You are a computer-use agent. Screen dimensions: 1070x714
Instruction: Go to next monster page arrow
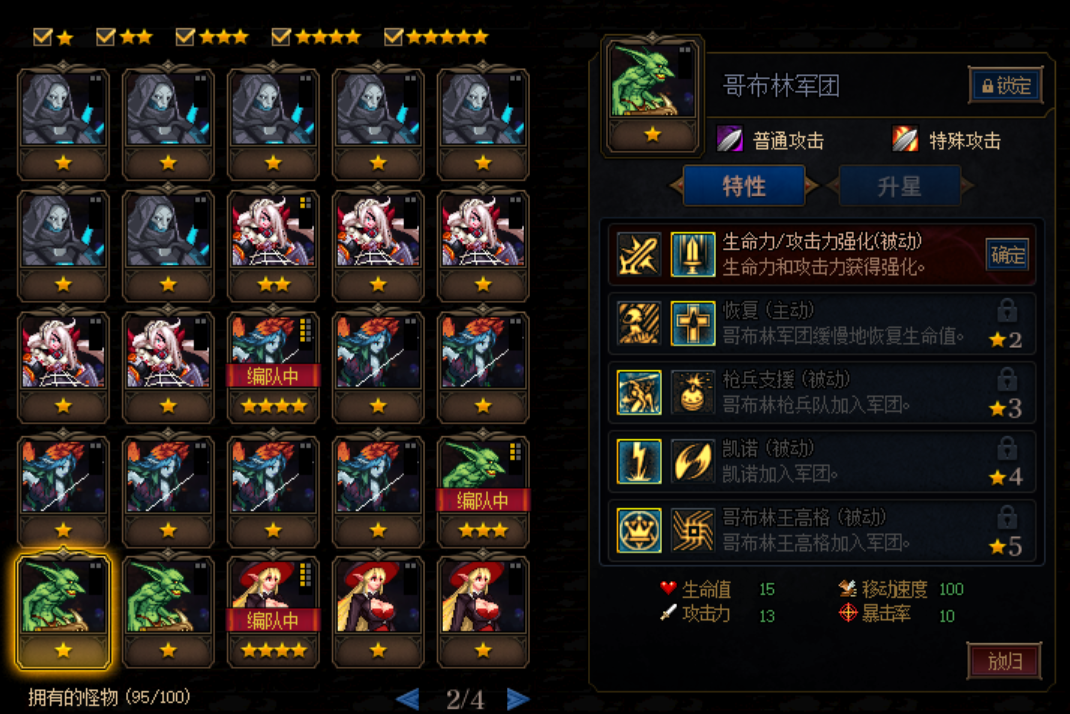point(518,699)
